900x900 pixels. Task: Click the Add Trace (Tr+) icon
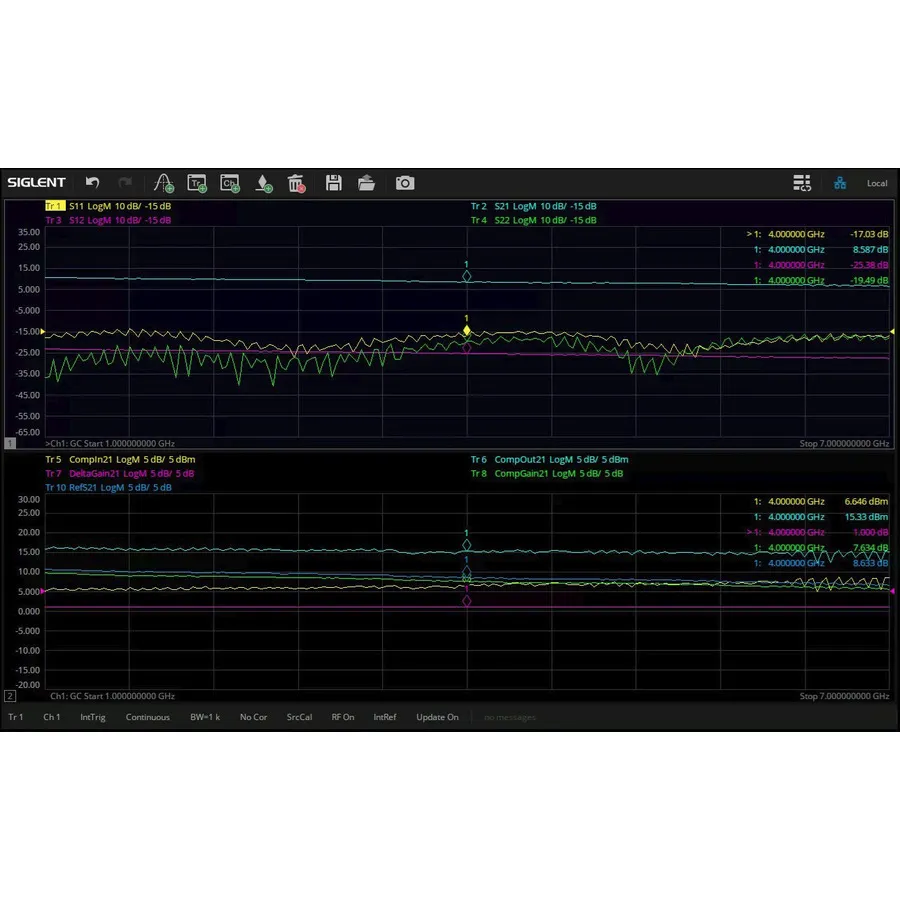tap(196, 183)
